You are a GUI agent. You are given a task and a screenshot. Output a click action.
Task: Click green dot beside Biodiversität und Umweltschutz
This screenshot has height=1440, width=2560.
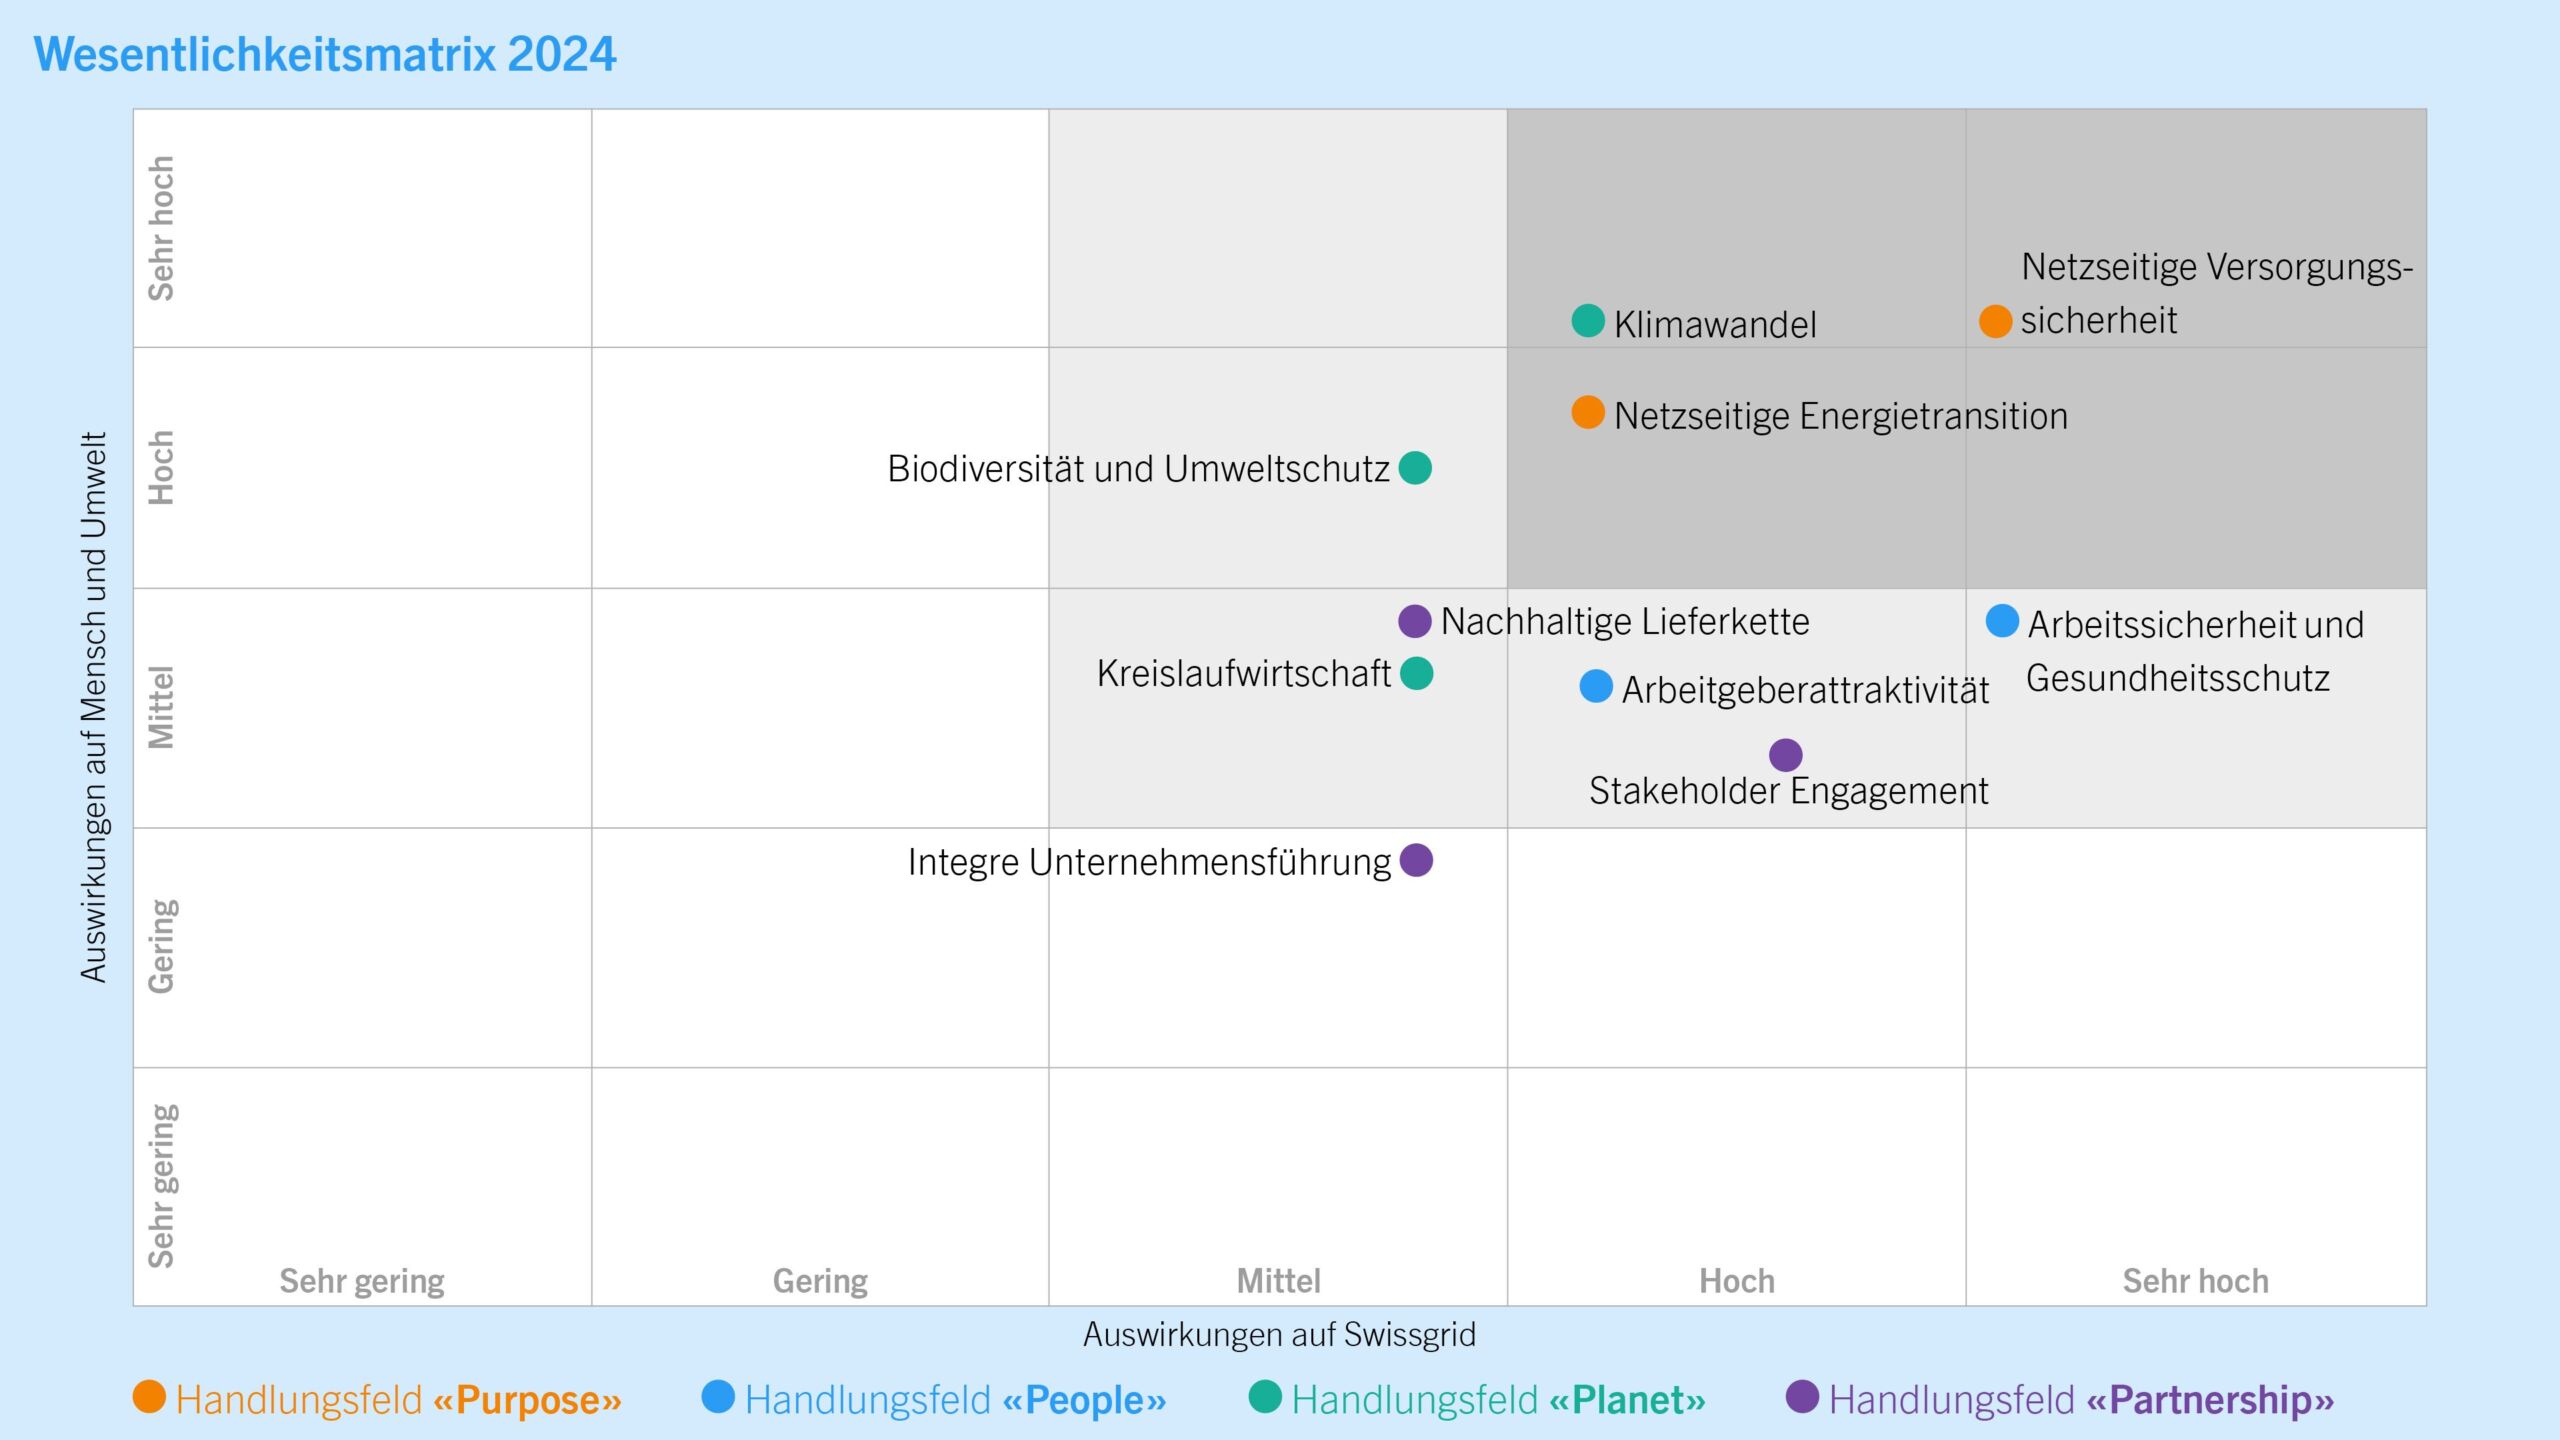[x=1415, y=467]
